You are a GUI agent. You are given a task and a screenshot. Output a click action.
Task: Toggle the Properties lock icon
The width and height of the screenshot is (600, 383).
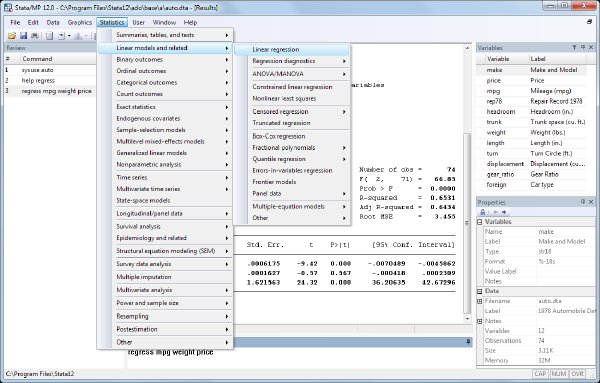[483, 212]
